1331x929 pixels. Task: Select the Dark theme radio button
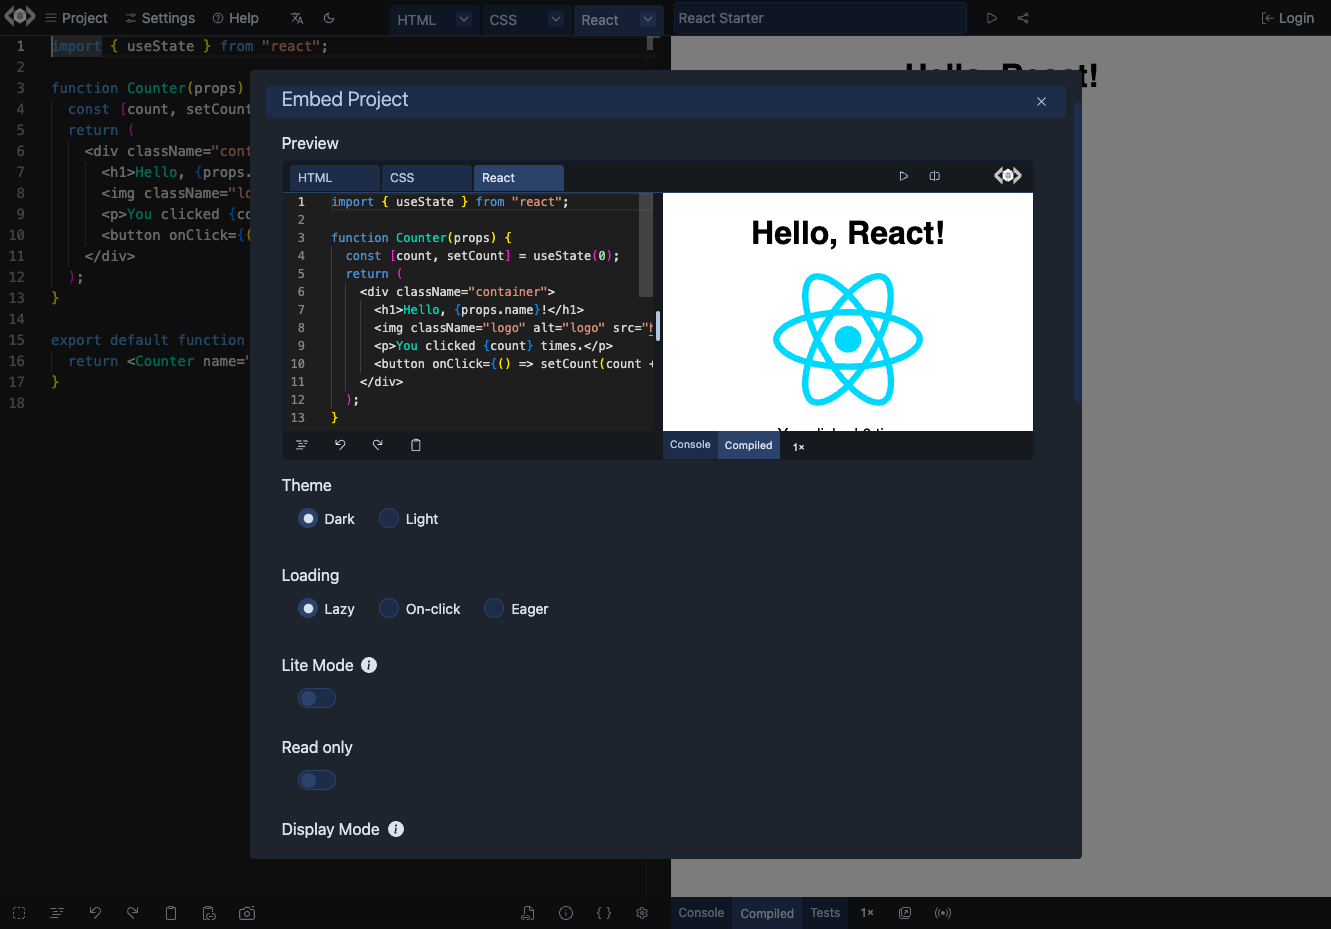tap(308, 518)
